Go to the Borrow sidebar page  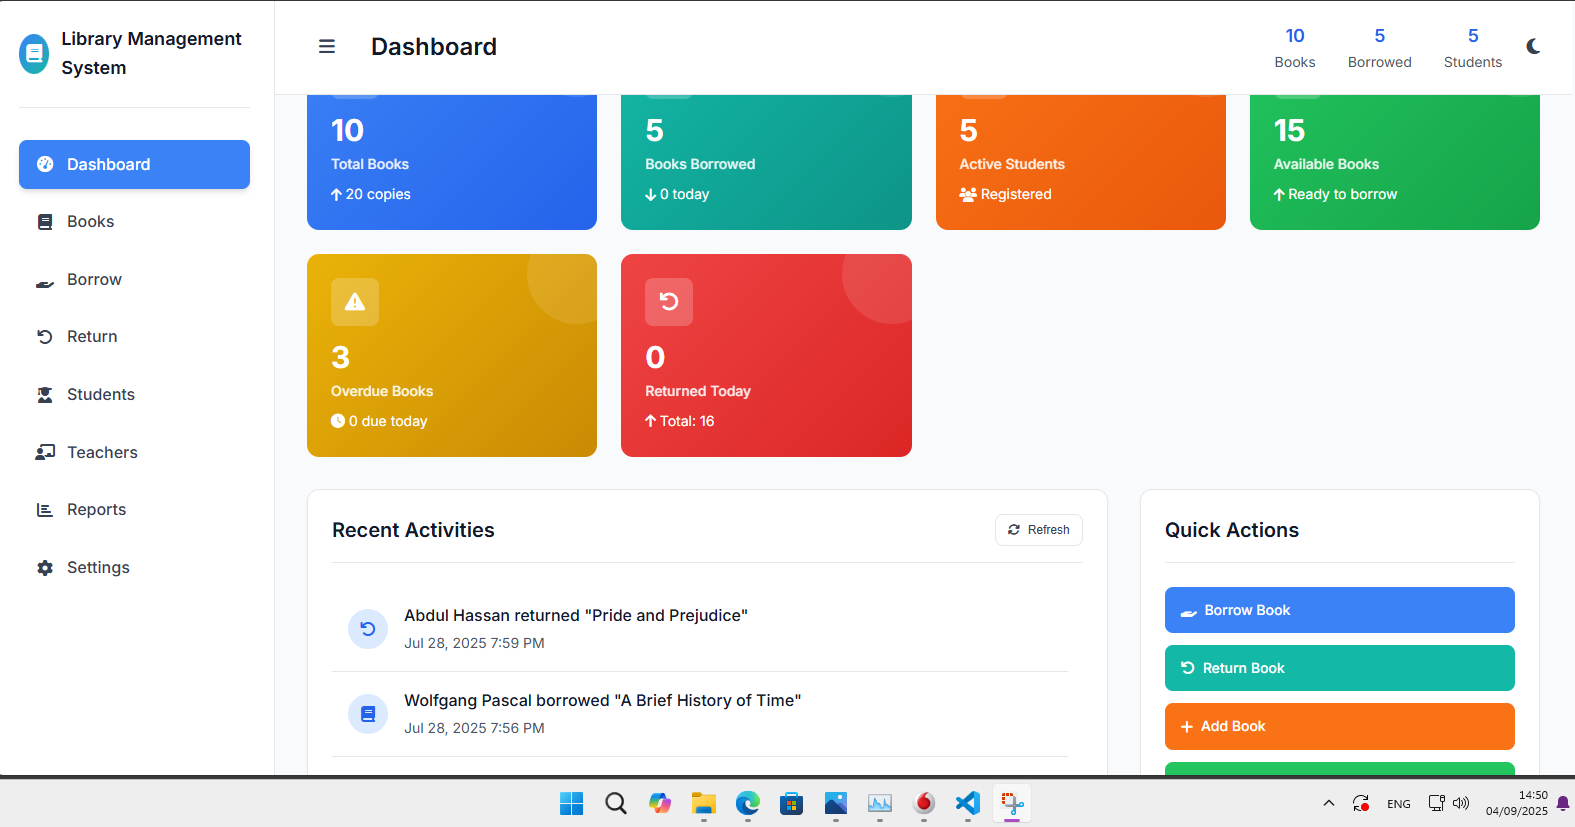[134, 280]
